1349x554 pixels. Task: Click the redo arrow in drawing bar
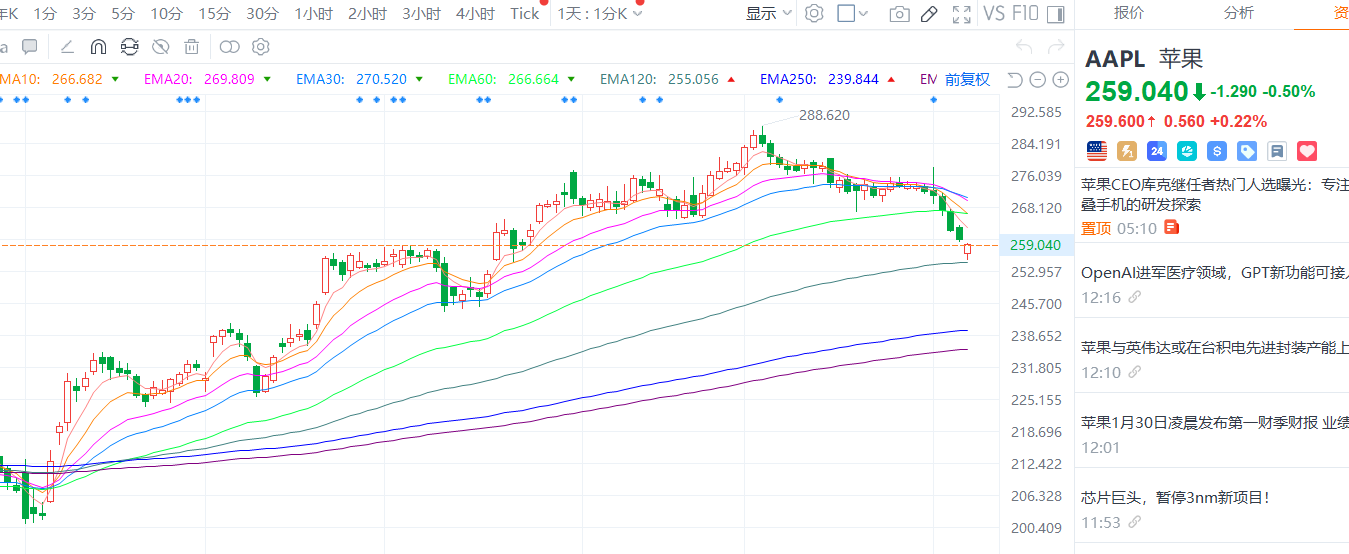click(1055, 47)
